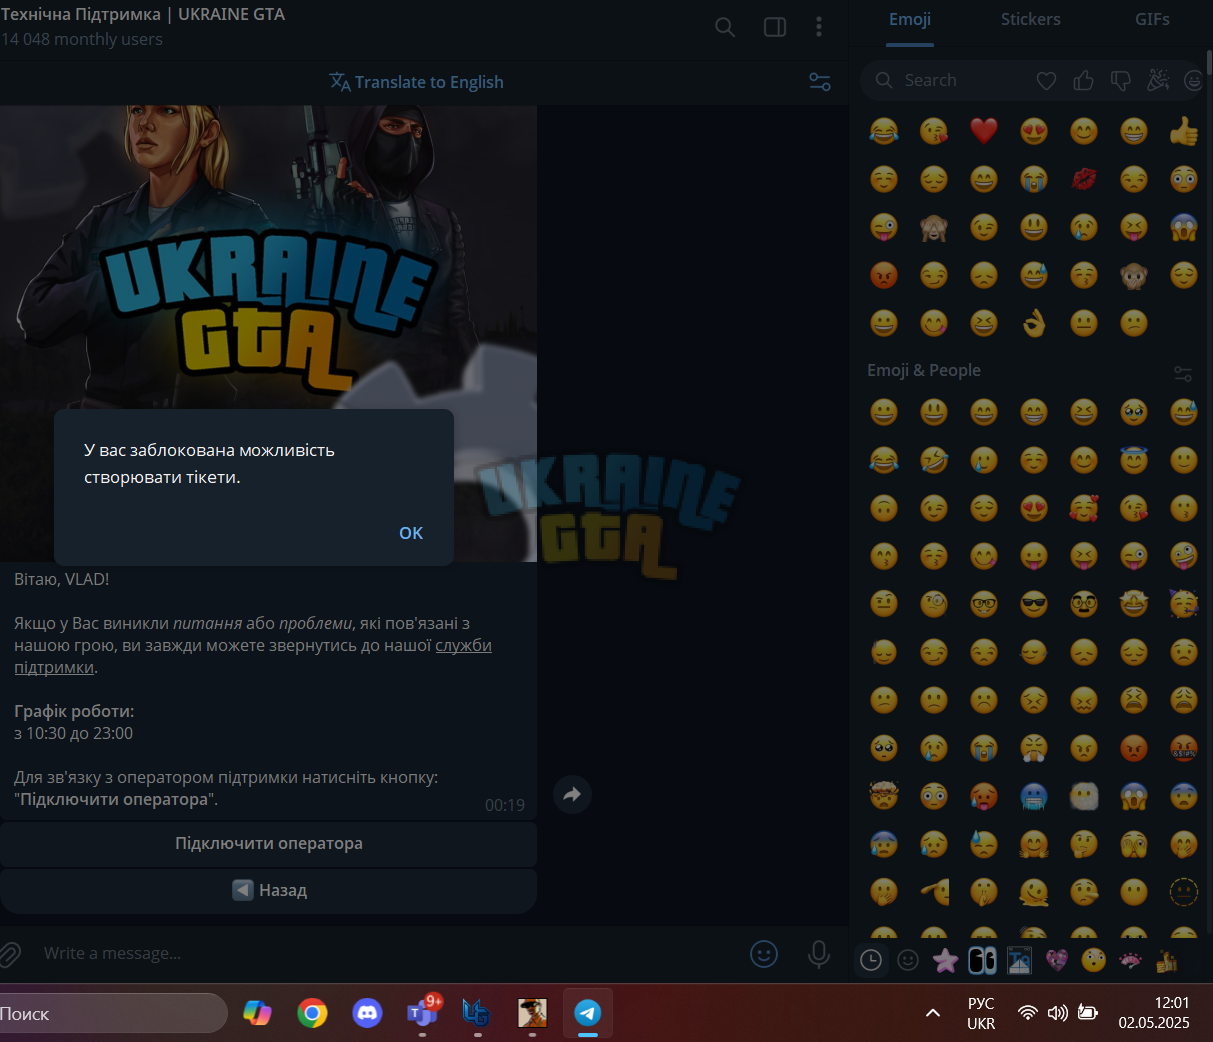
Task: Open the mosaic heart emoji pack
Action: click(x=1057, y=961)
